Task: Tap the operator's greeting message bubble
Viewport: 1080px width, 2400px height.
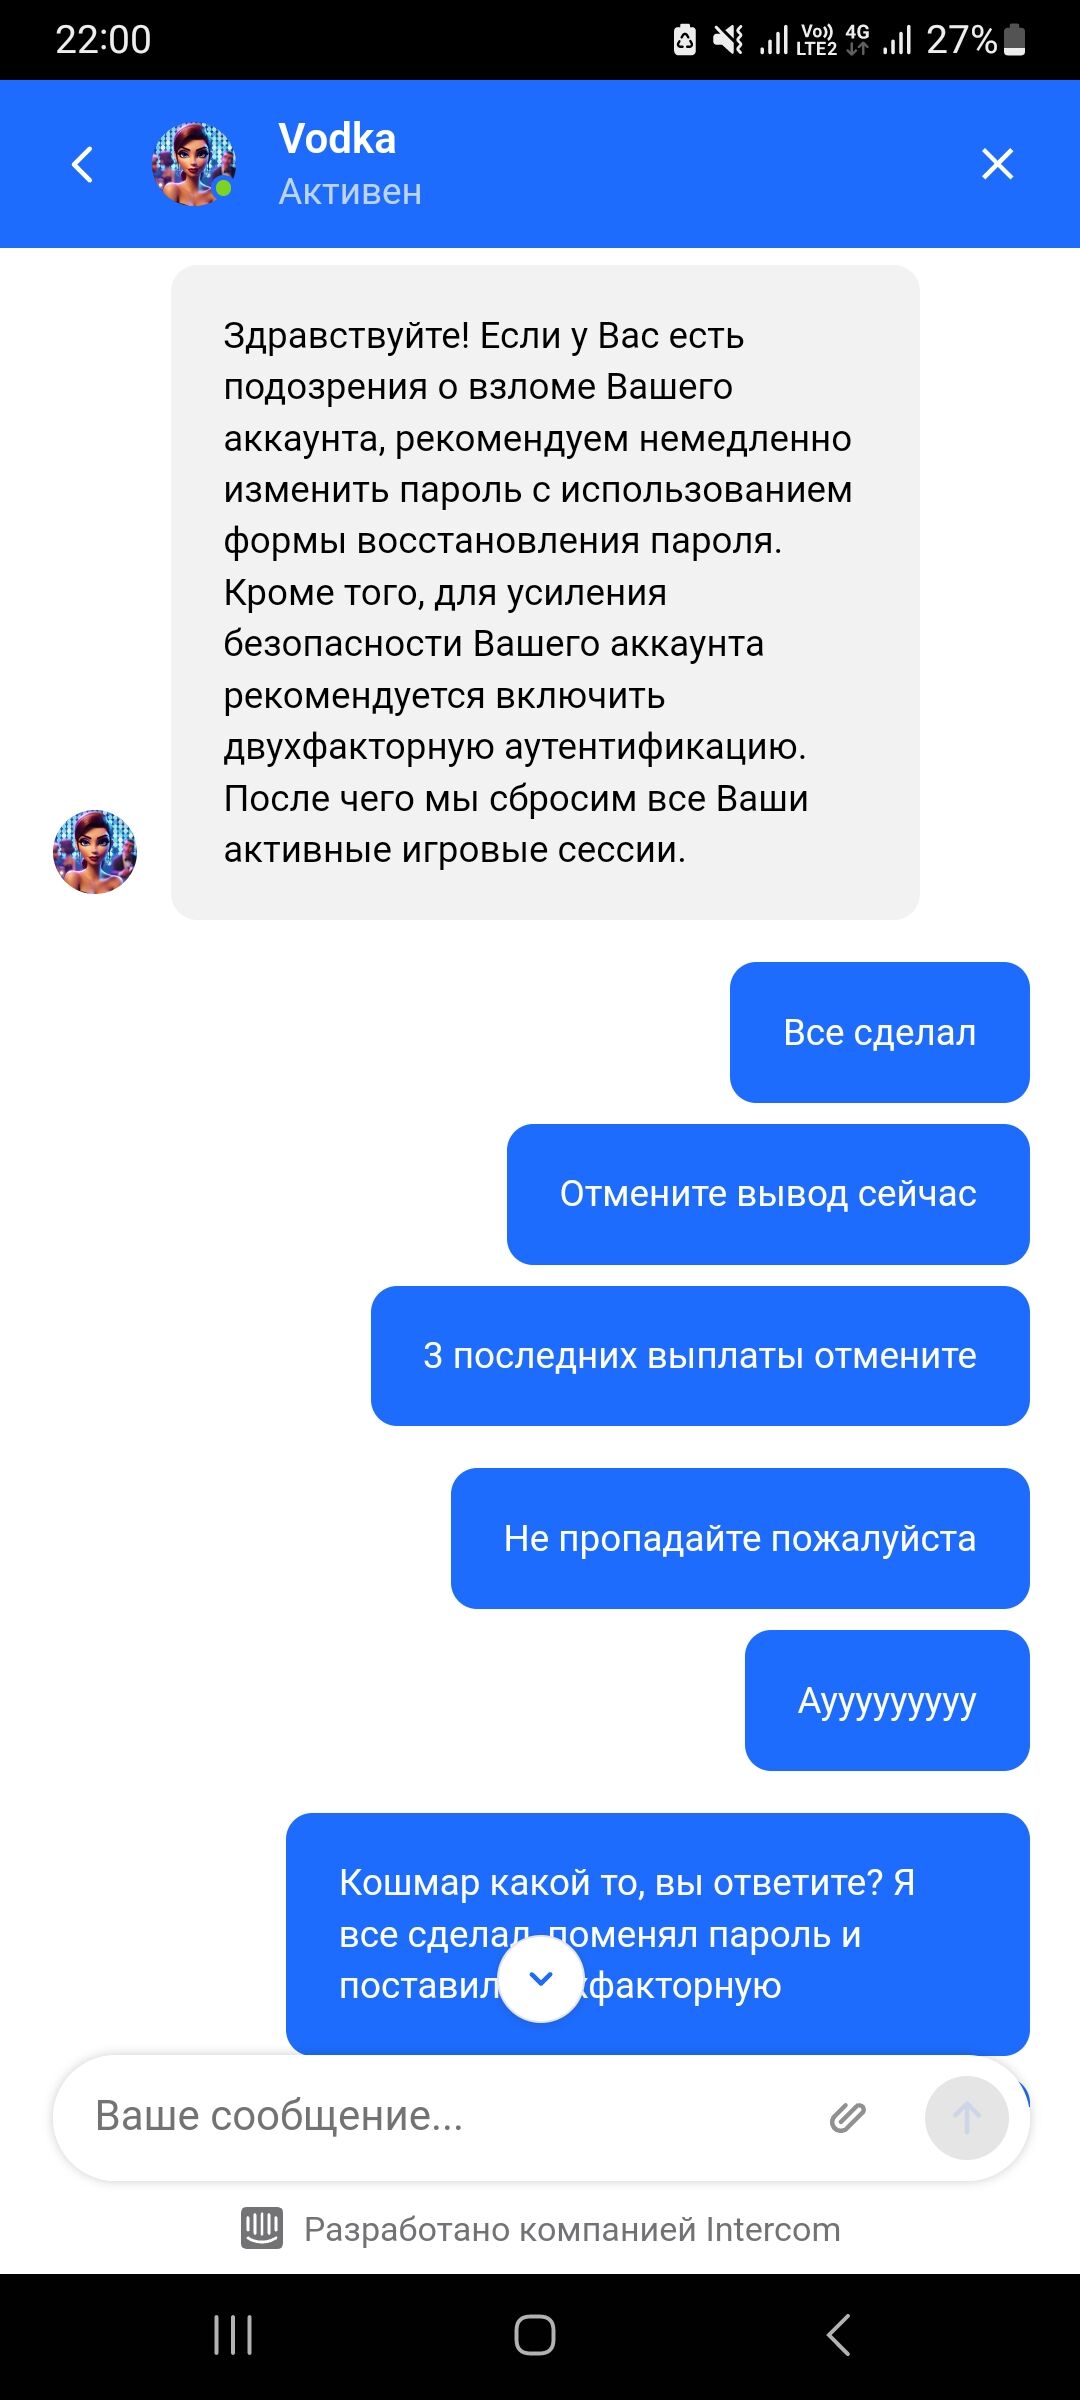Action: (x=545, y=592)
